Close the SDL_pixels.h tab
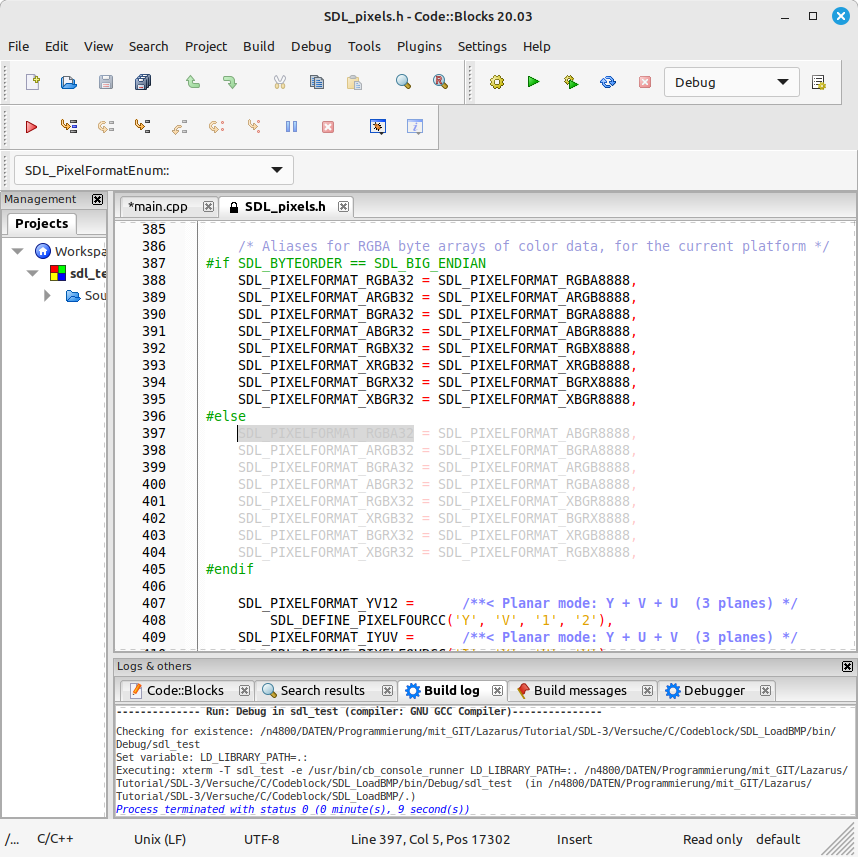The height and width of the screenshot is (857, 858). click(343, 206)
